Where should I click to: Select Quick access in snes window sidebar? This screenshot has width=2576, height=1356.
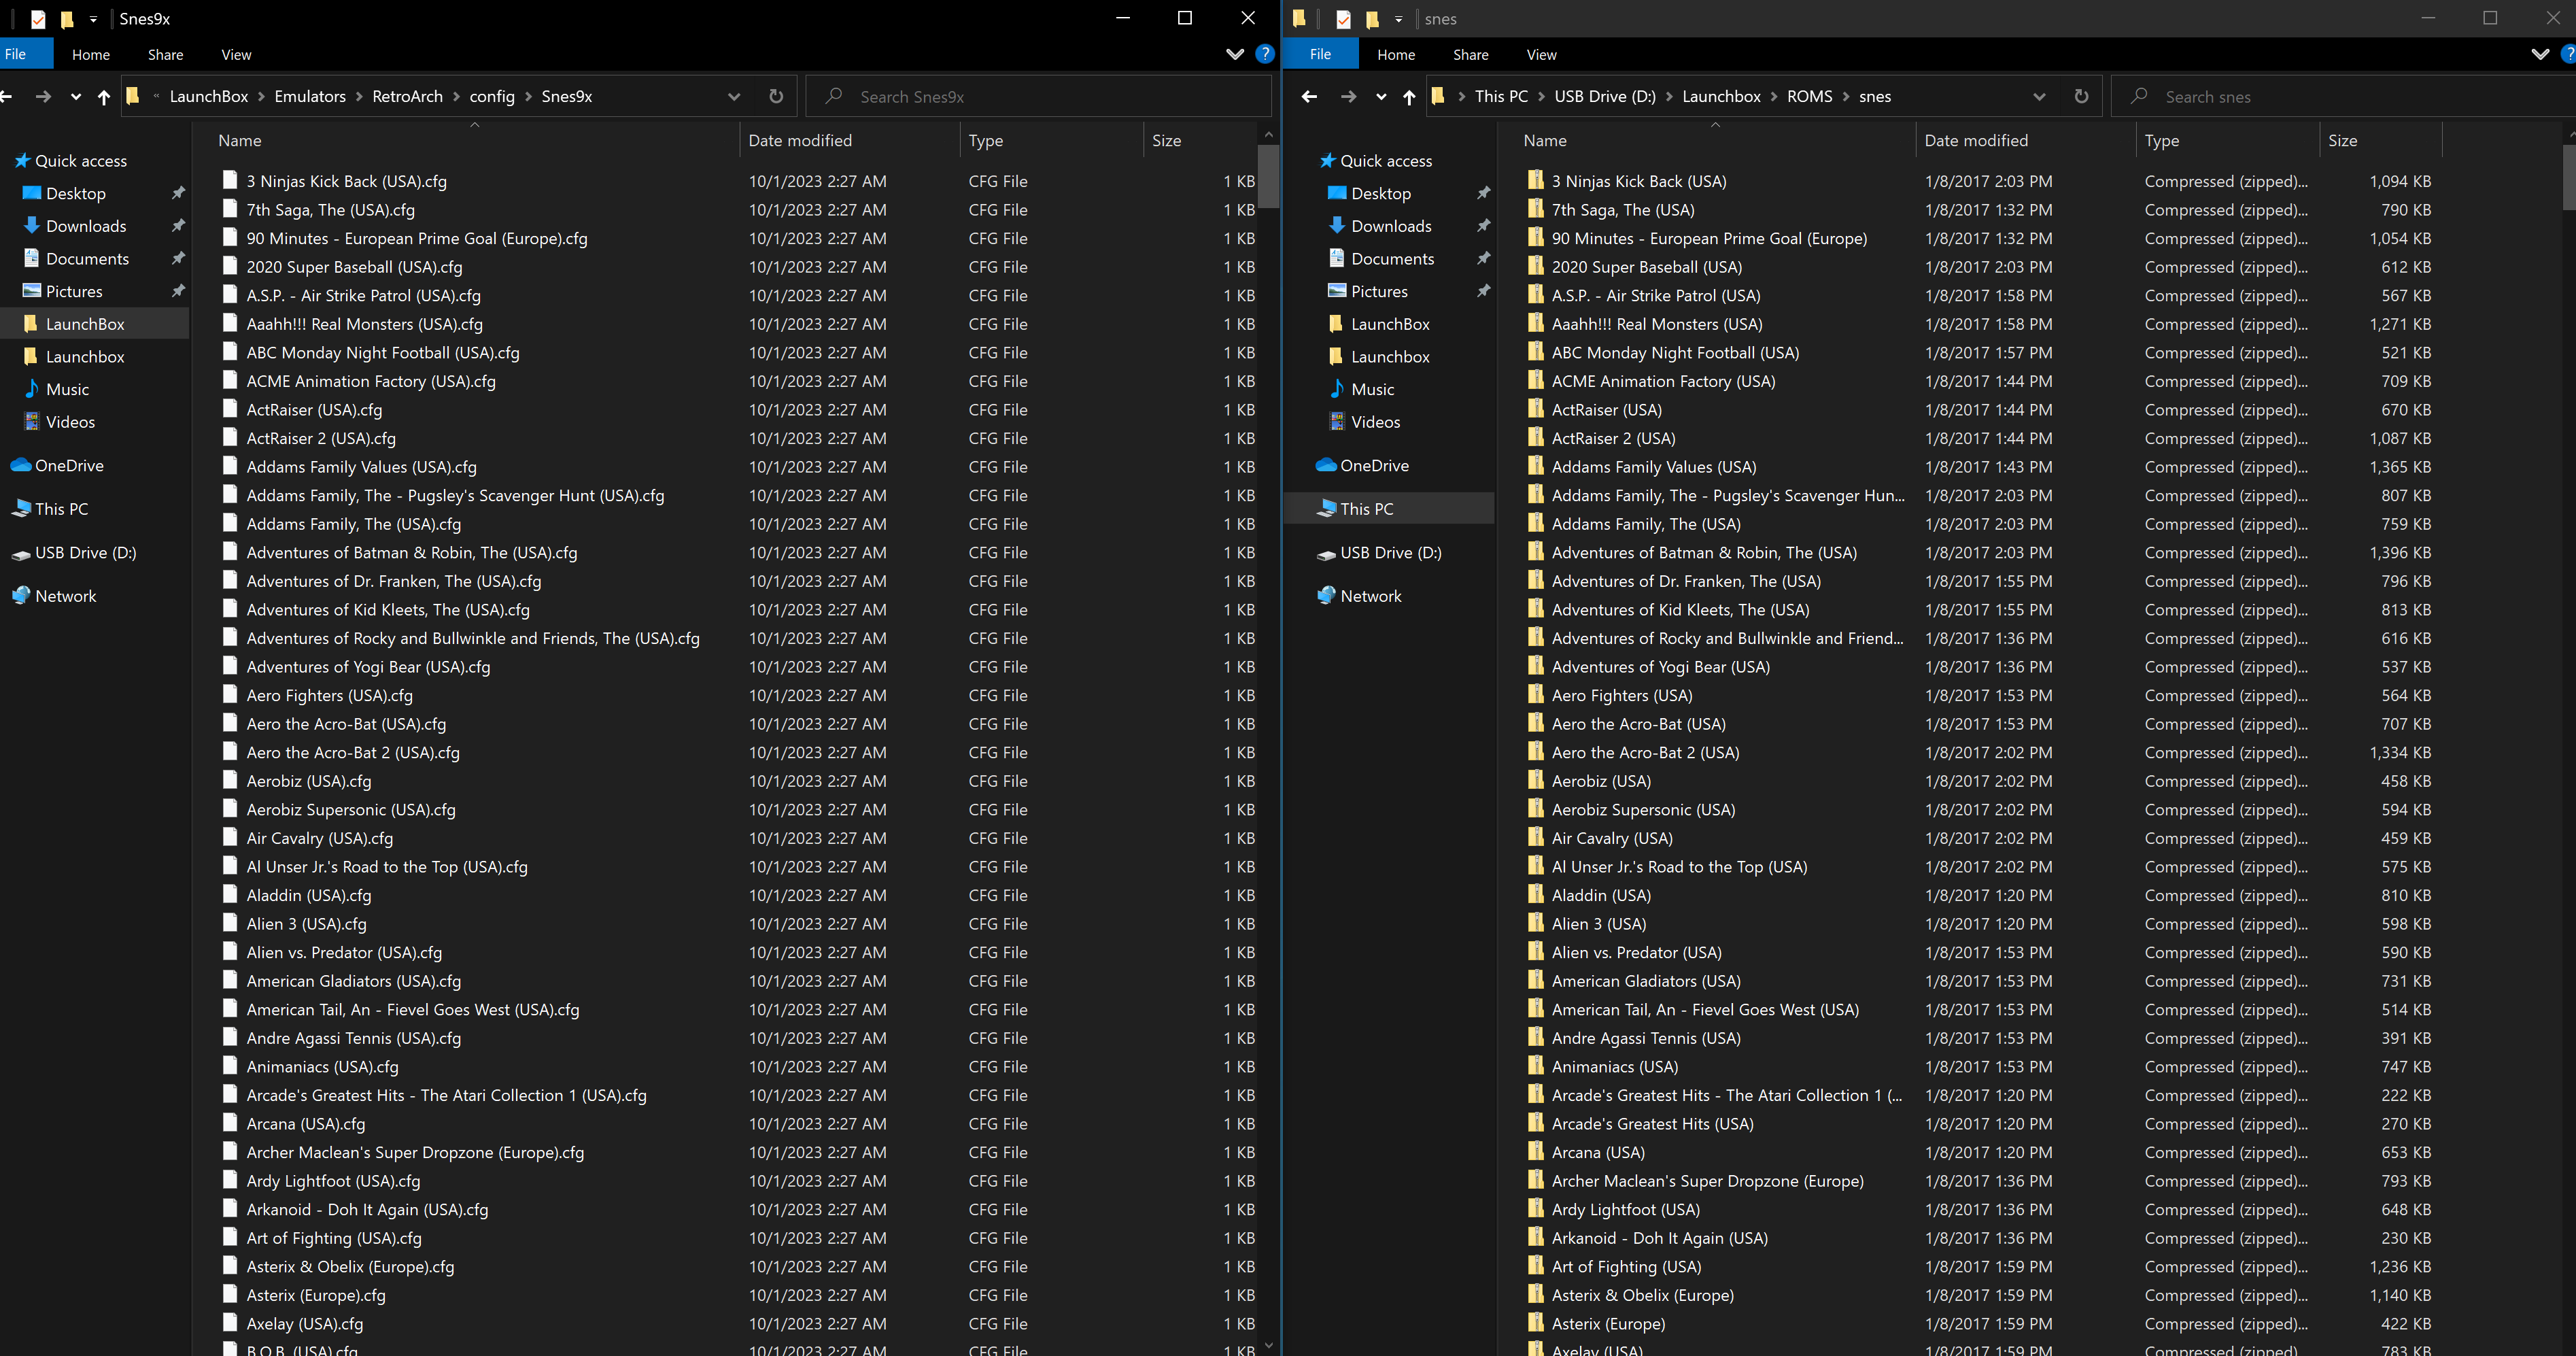click(1385, 161)
